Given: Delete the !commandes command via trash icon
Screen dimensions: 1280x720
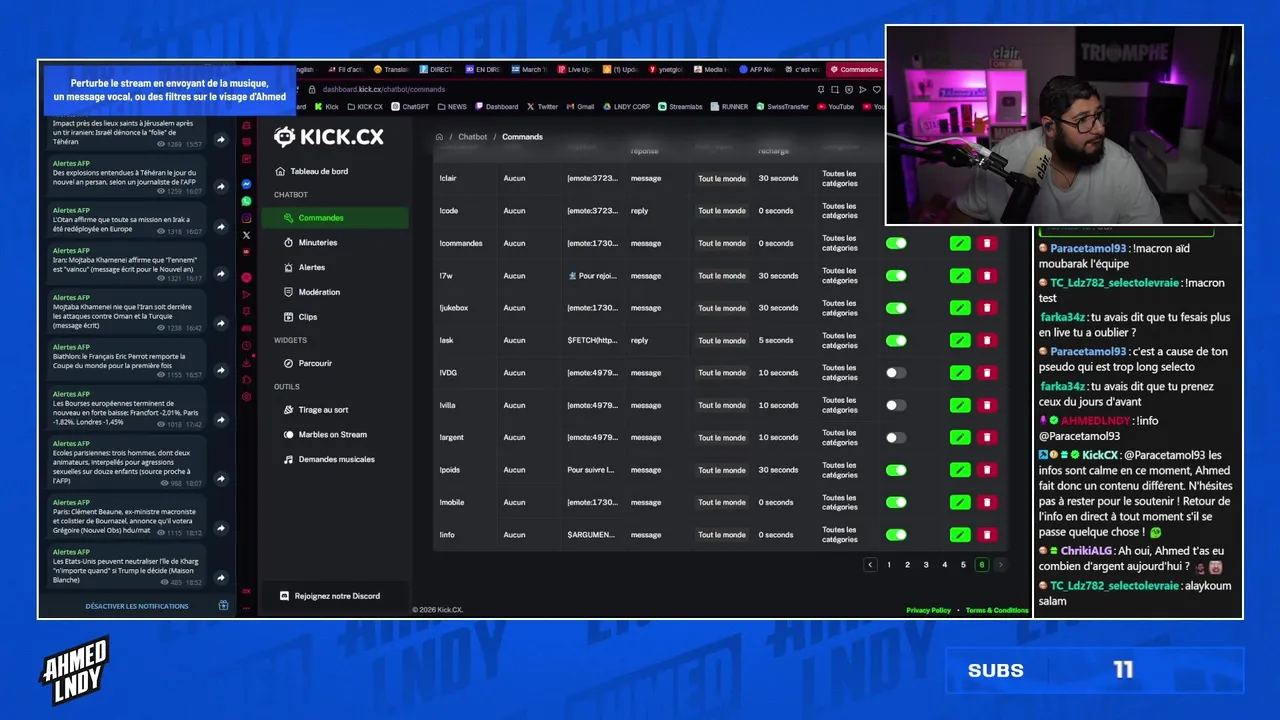Looking at the screenshot, I should [987, 243].
